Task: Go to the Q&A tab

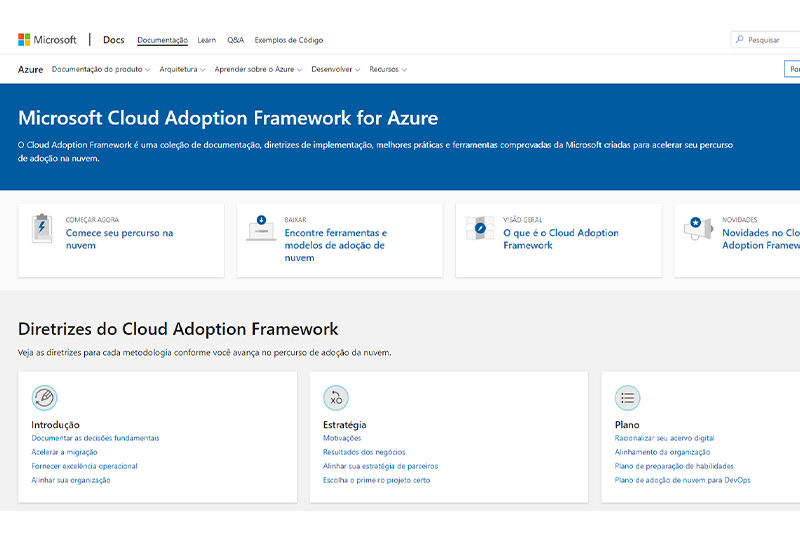Action: click(x=235, y=40)
